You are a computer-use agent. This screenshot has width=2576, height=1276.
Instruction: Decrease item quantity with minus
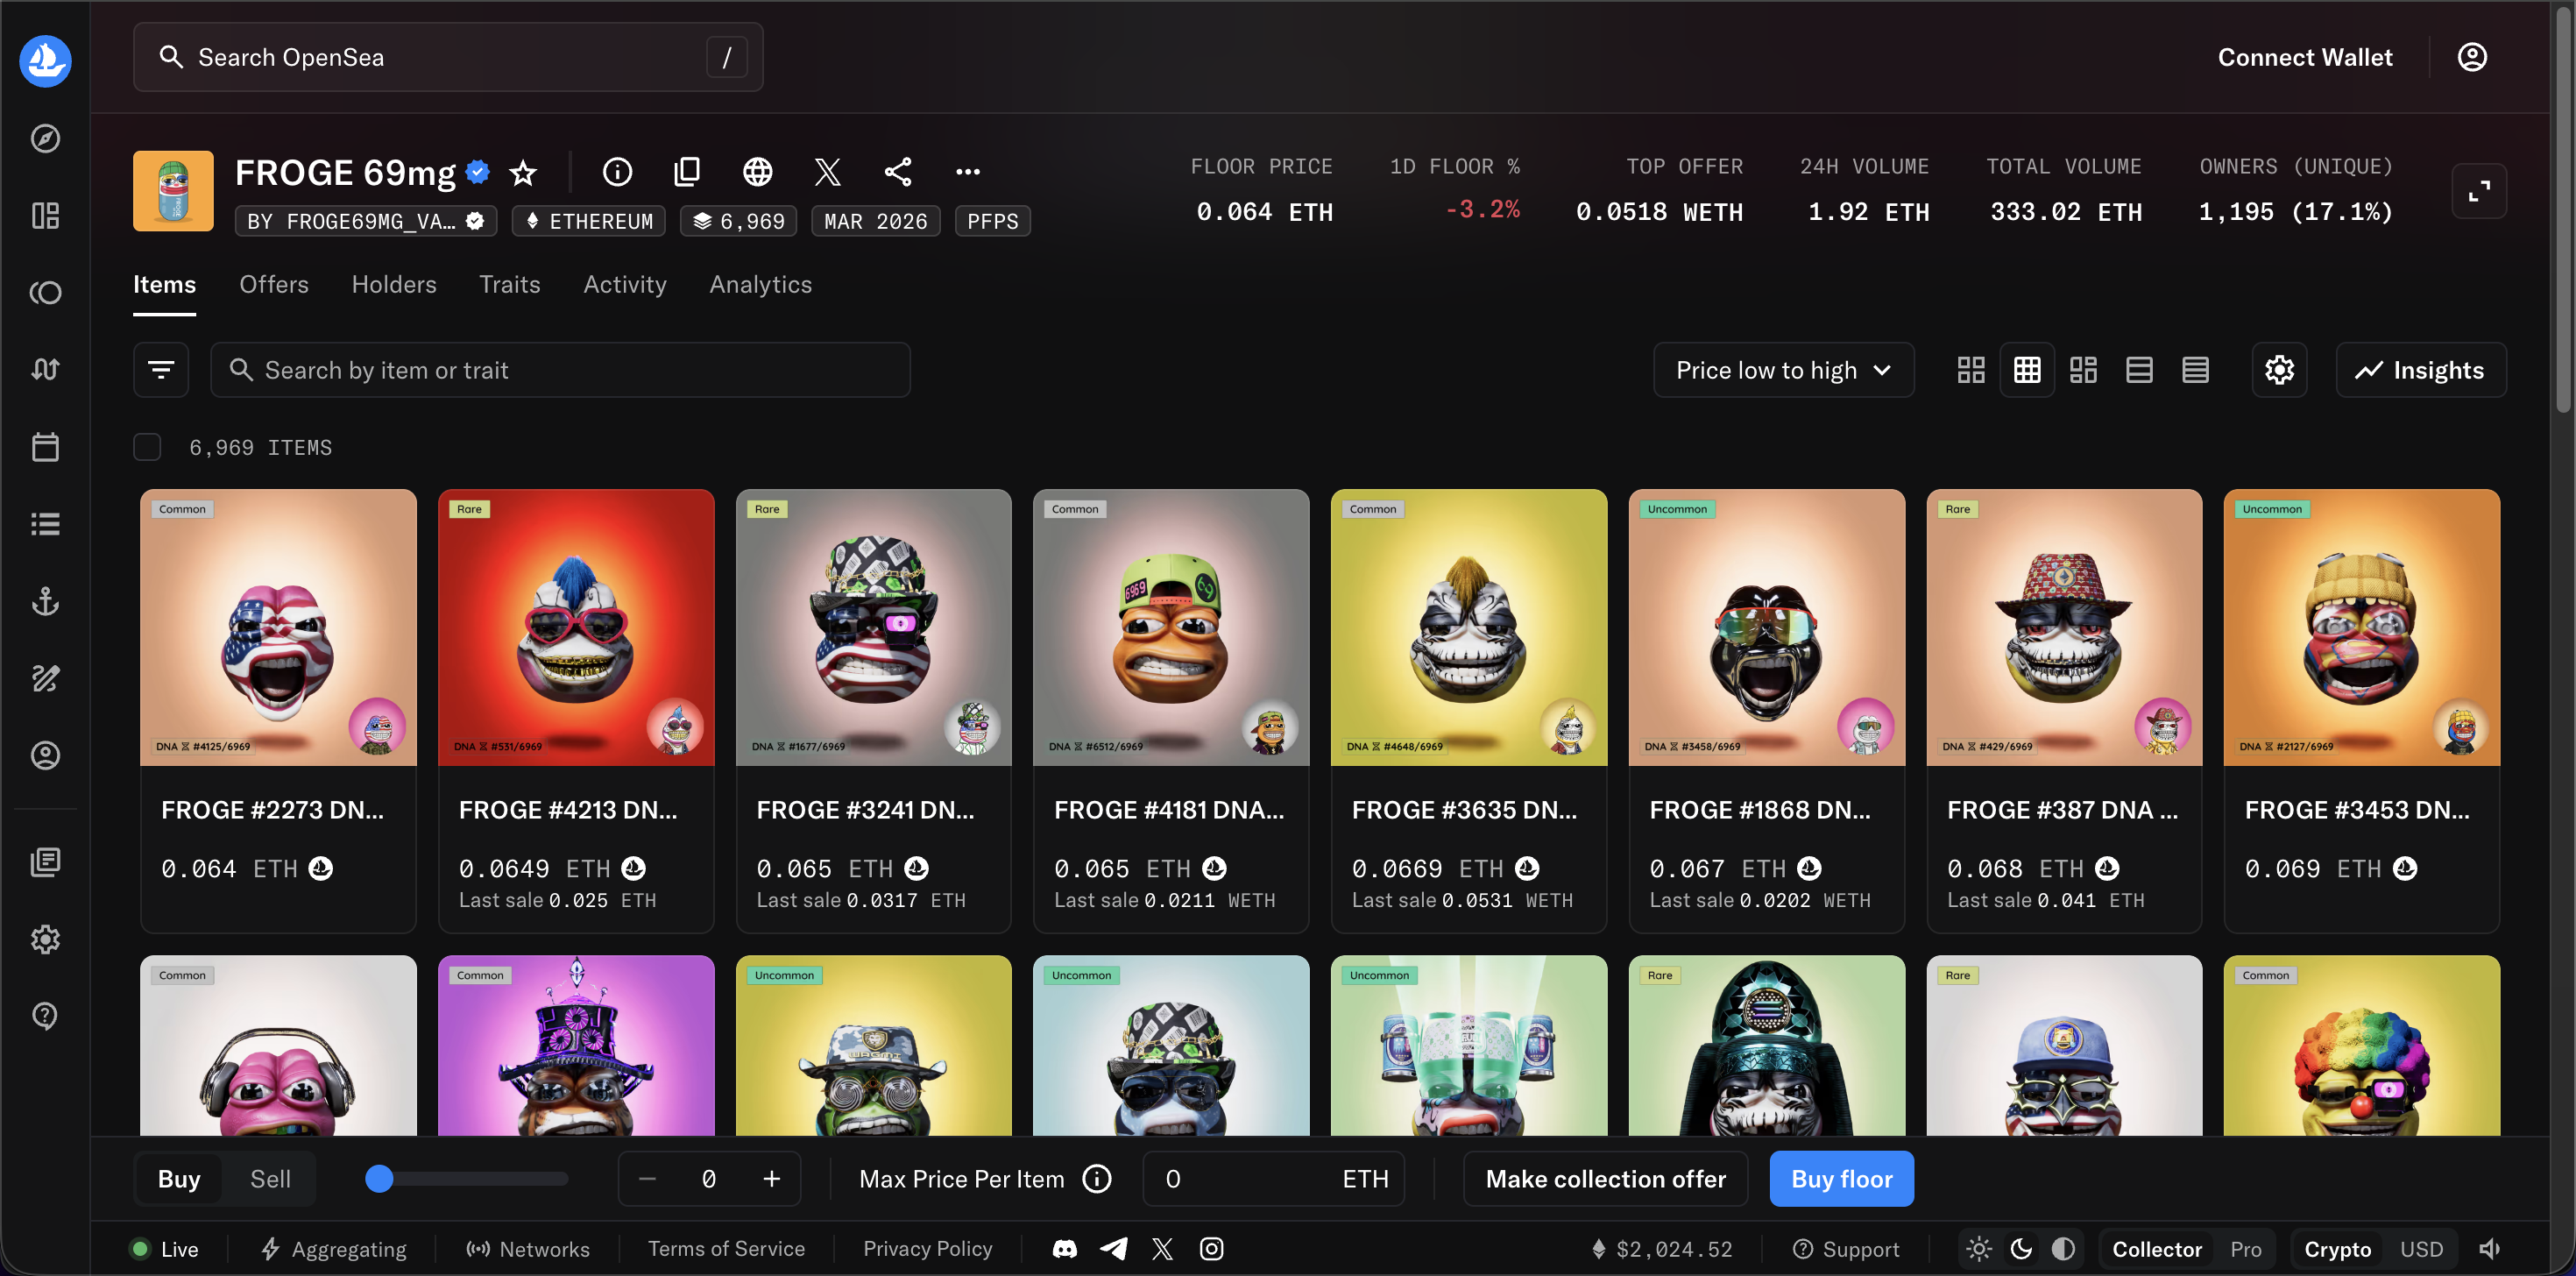coord(647,1179)
